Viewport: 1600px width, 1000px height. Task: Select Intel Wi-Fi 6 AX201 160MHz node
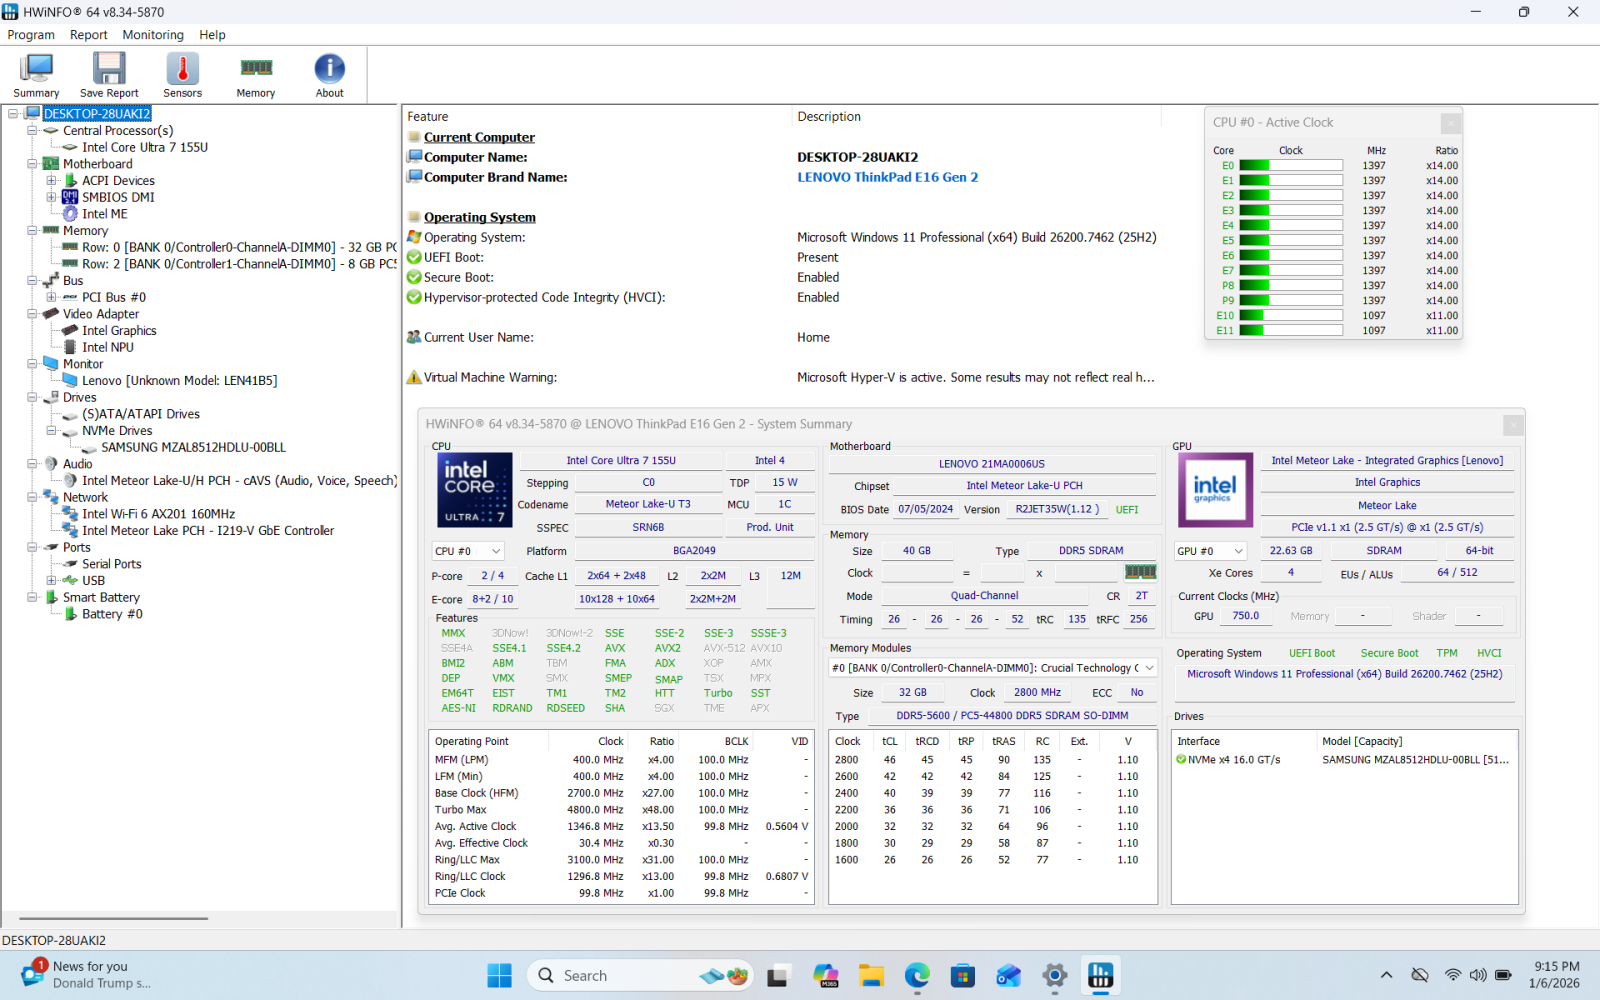coord(159,514)
